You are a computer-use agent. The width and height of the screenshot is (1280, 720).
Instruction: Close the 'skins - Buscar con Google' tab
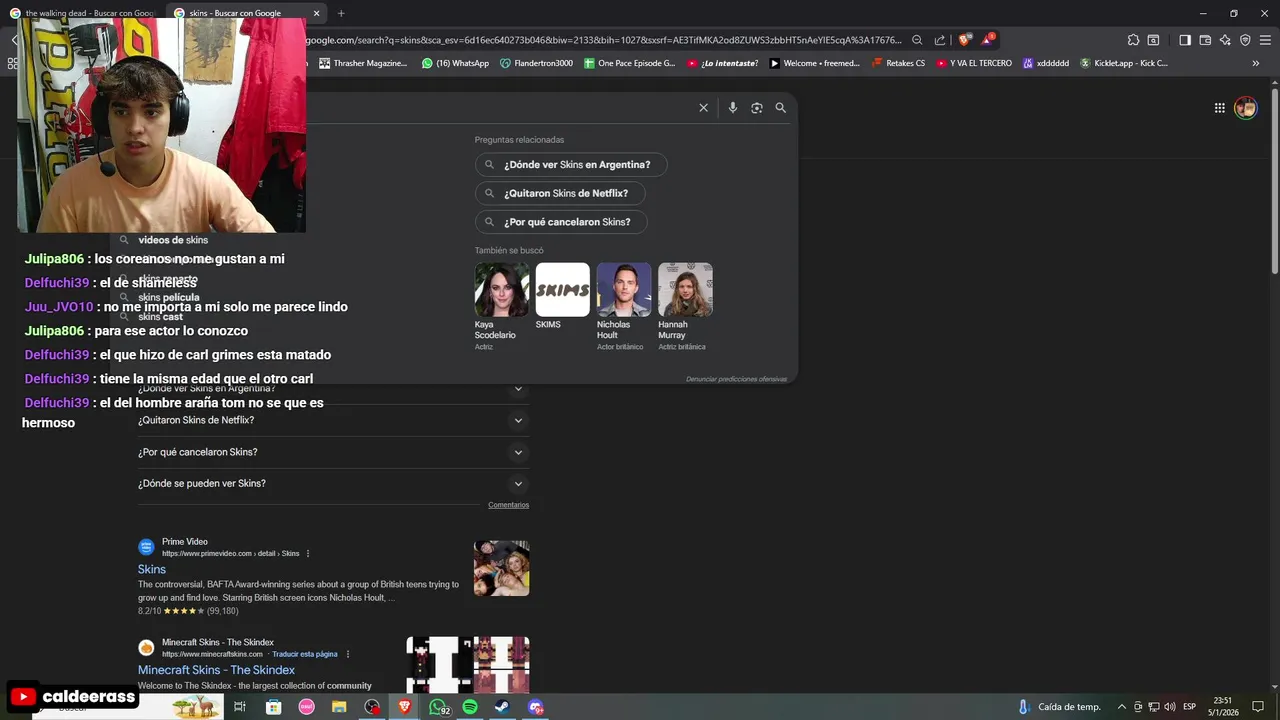coord(316,13)
